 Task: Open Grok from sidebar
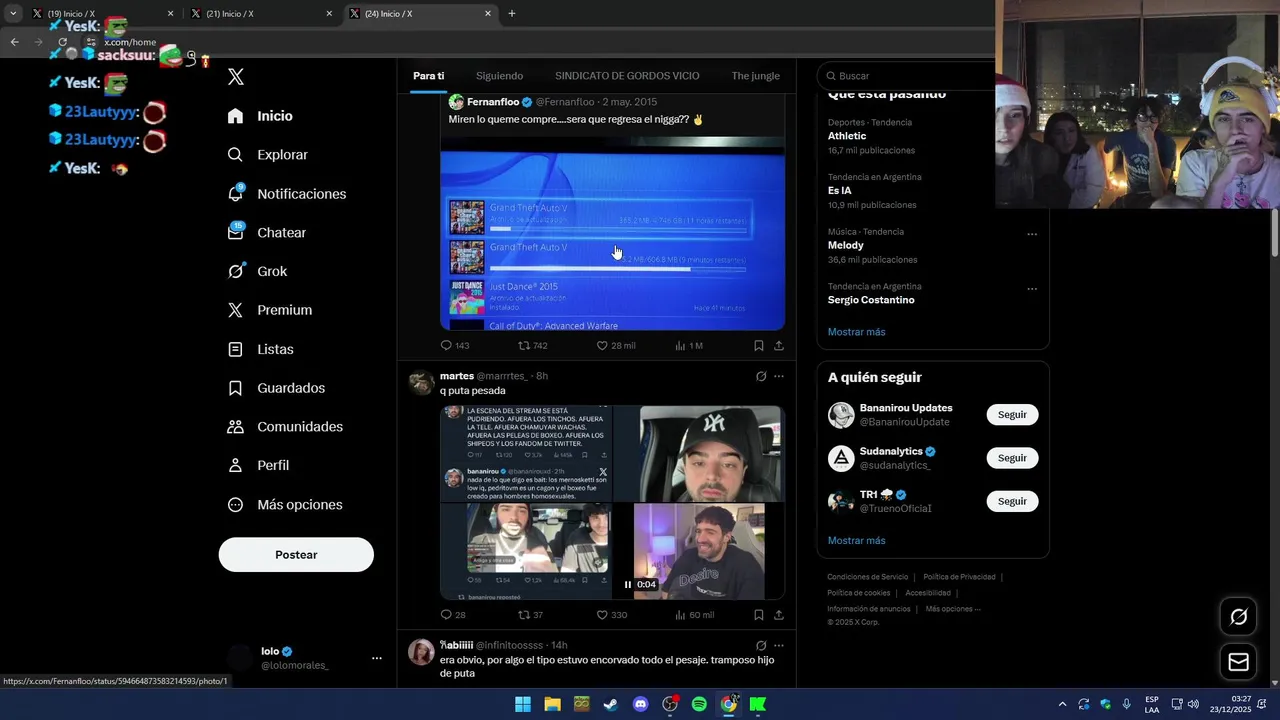[258, 271]
